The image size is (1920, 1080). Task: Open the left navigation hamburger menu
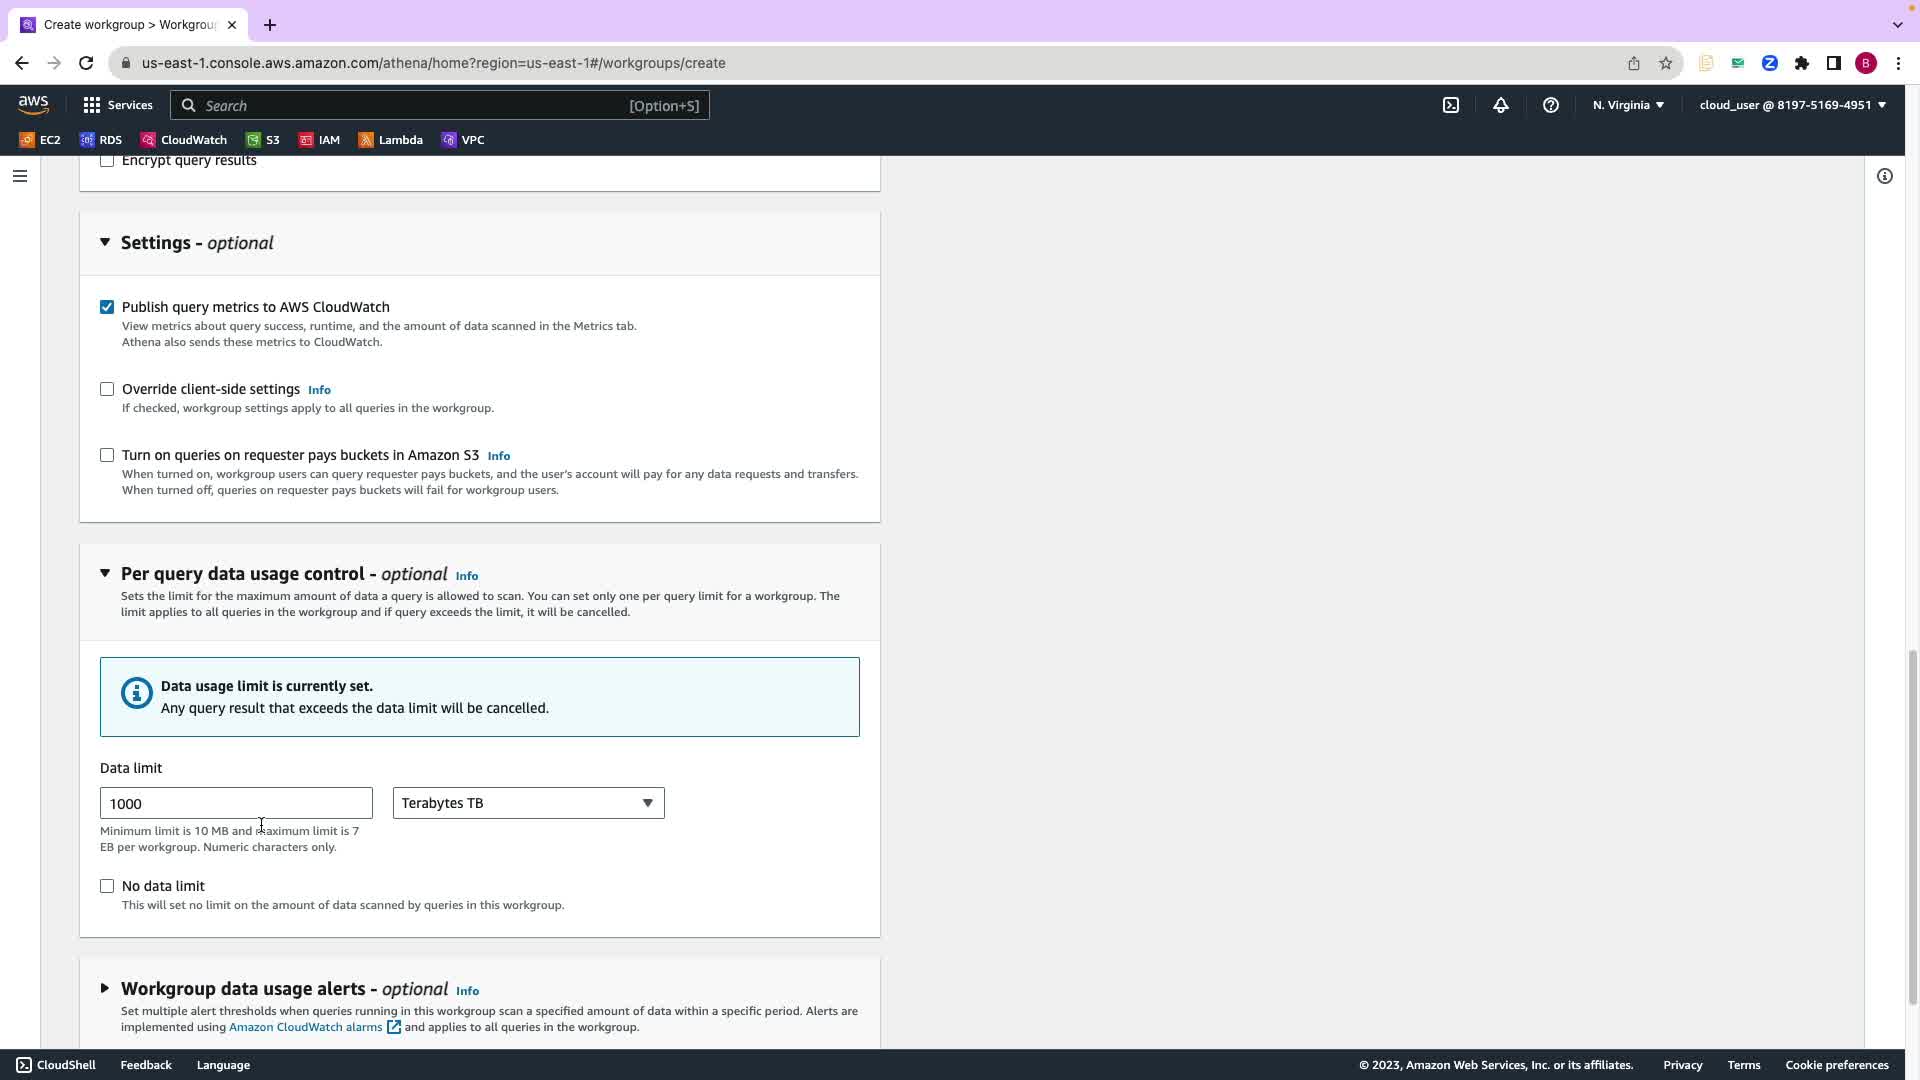click(20, 176)
